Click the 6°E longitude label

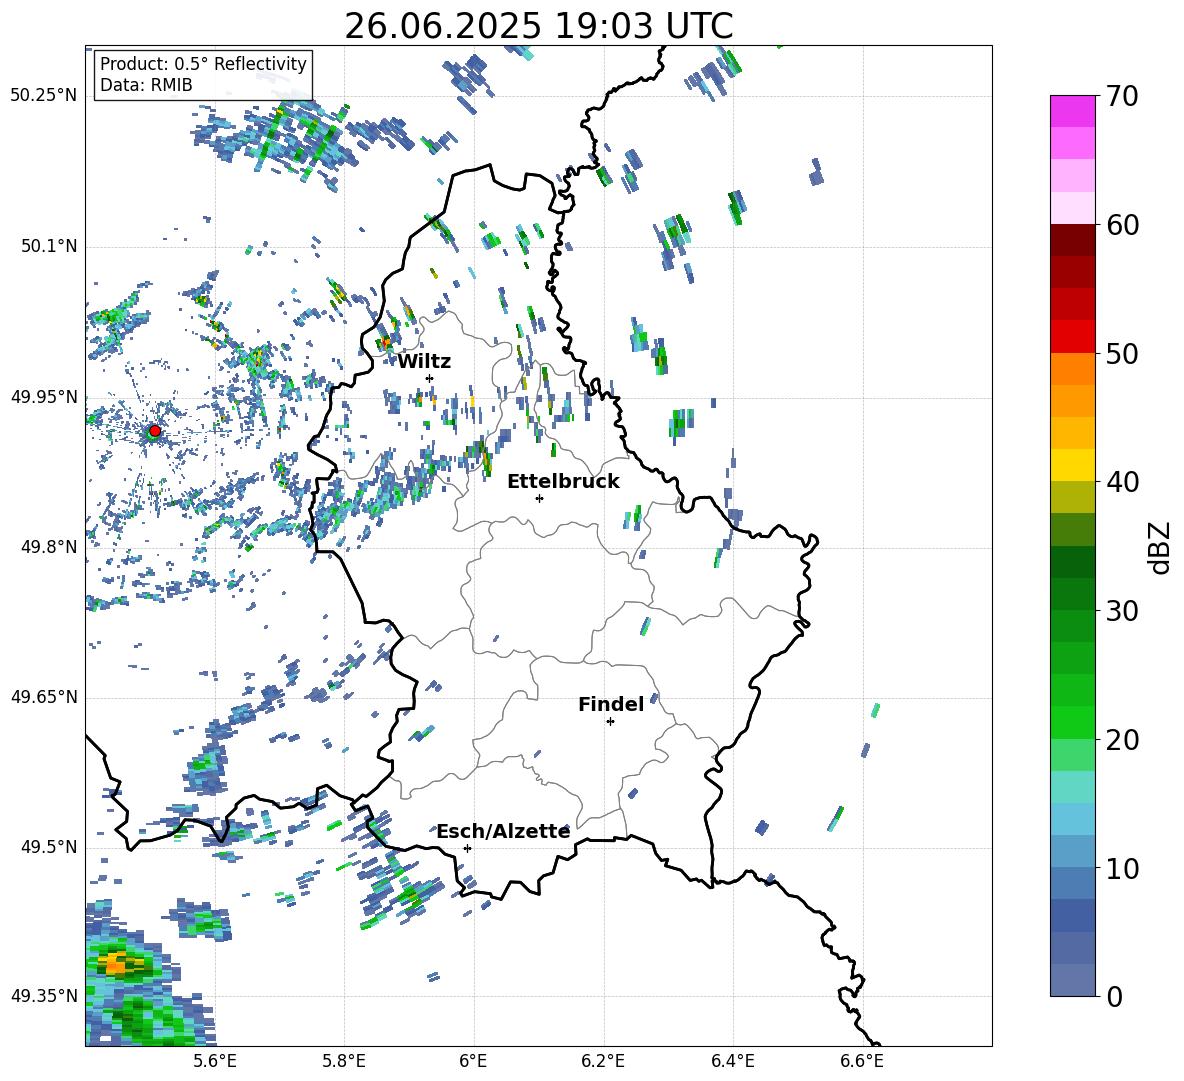tap(473, 1061)
